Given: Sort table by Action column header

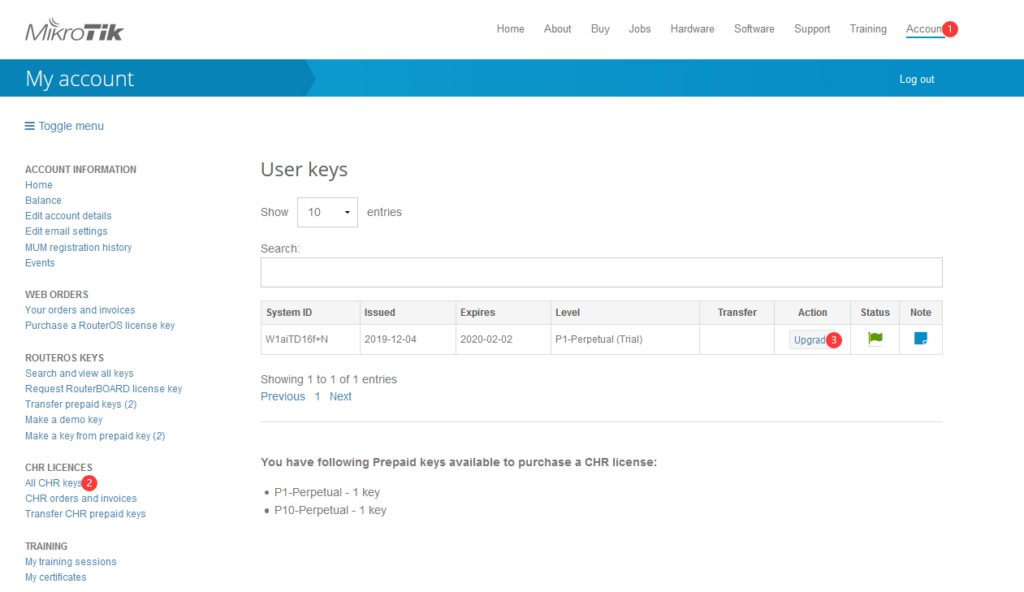Looking at the screenshot, I should coord(812,312).
